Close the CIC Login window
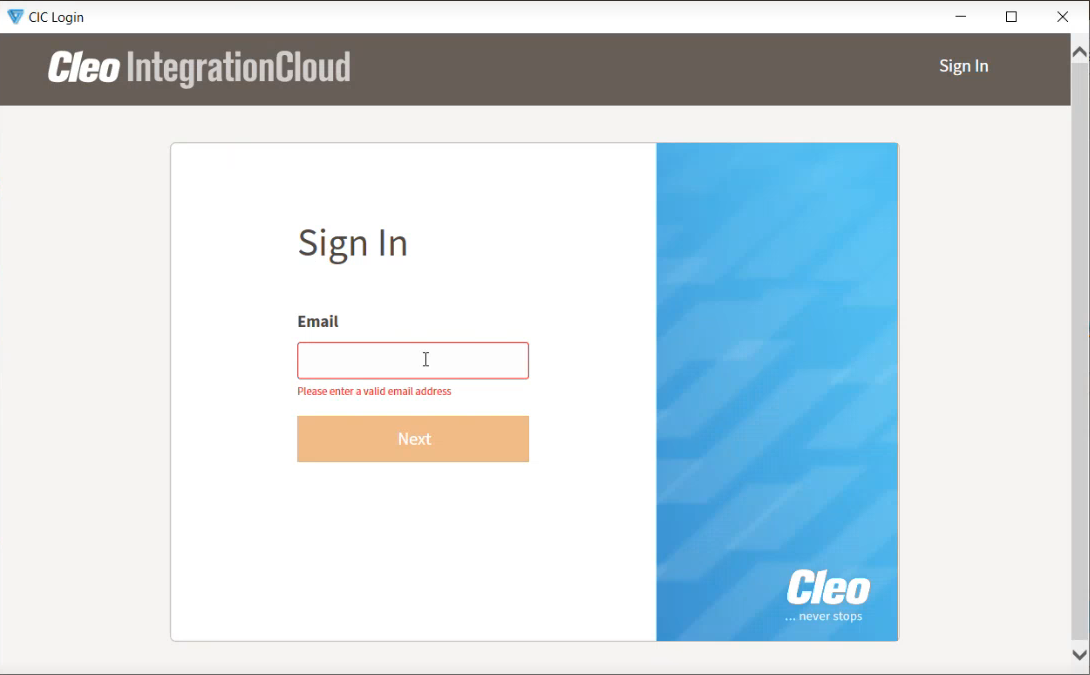 (x=1062, y=17)
